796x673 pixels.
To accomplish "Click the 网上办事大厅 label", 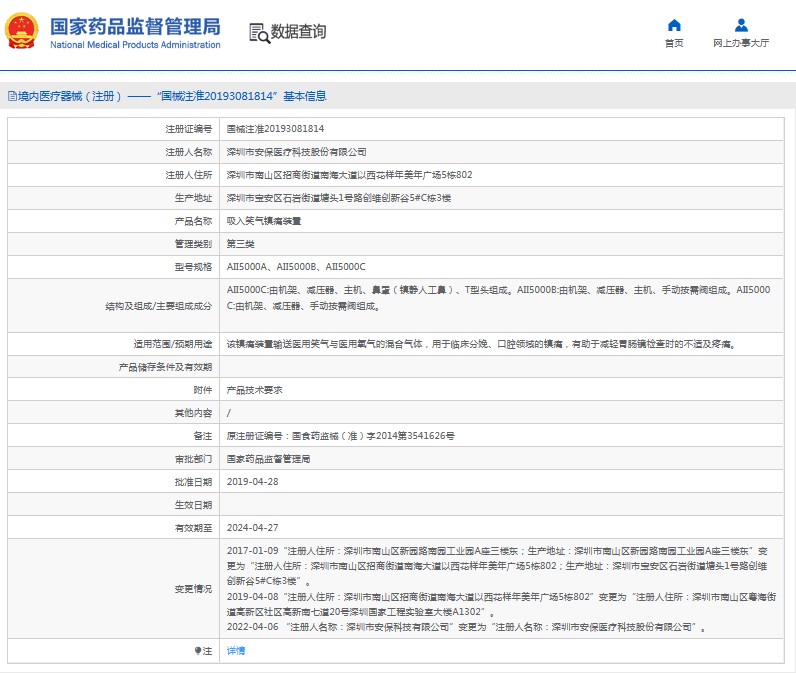I will (741, 43).
